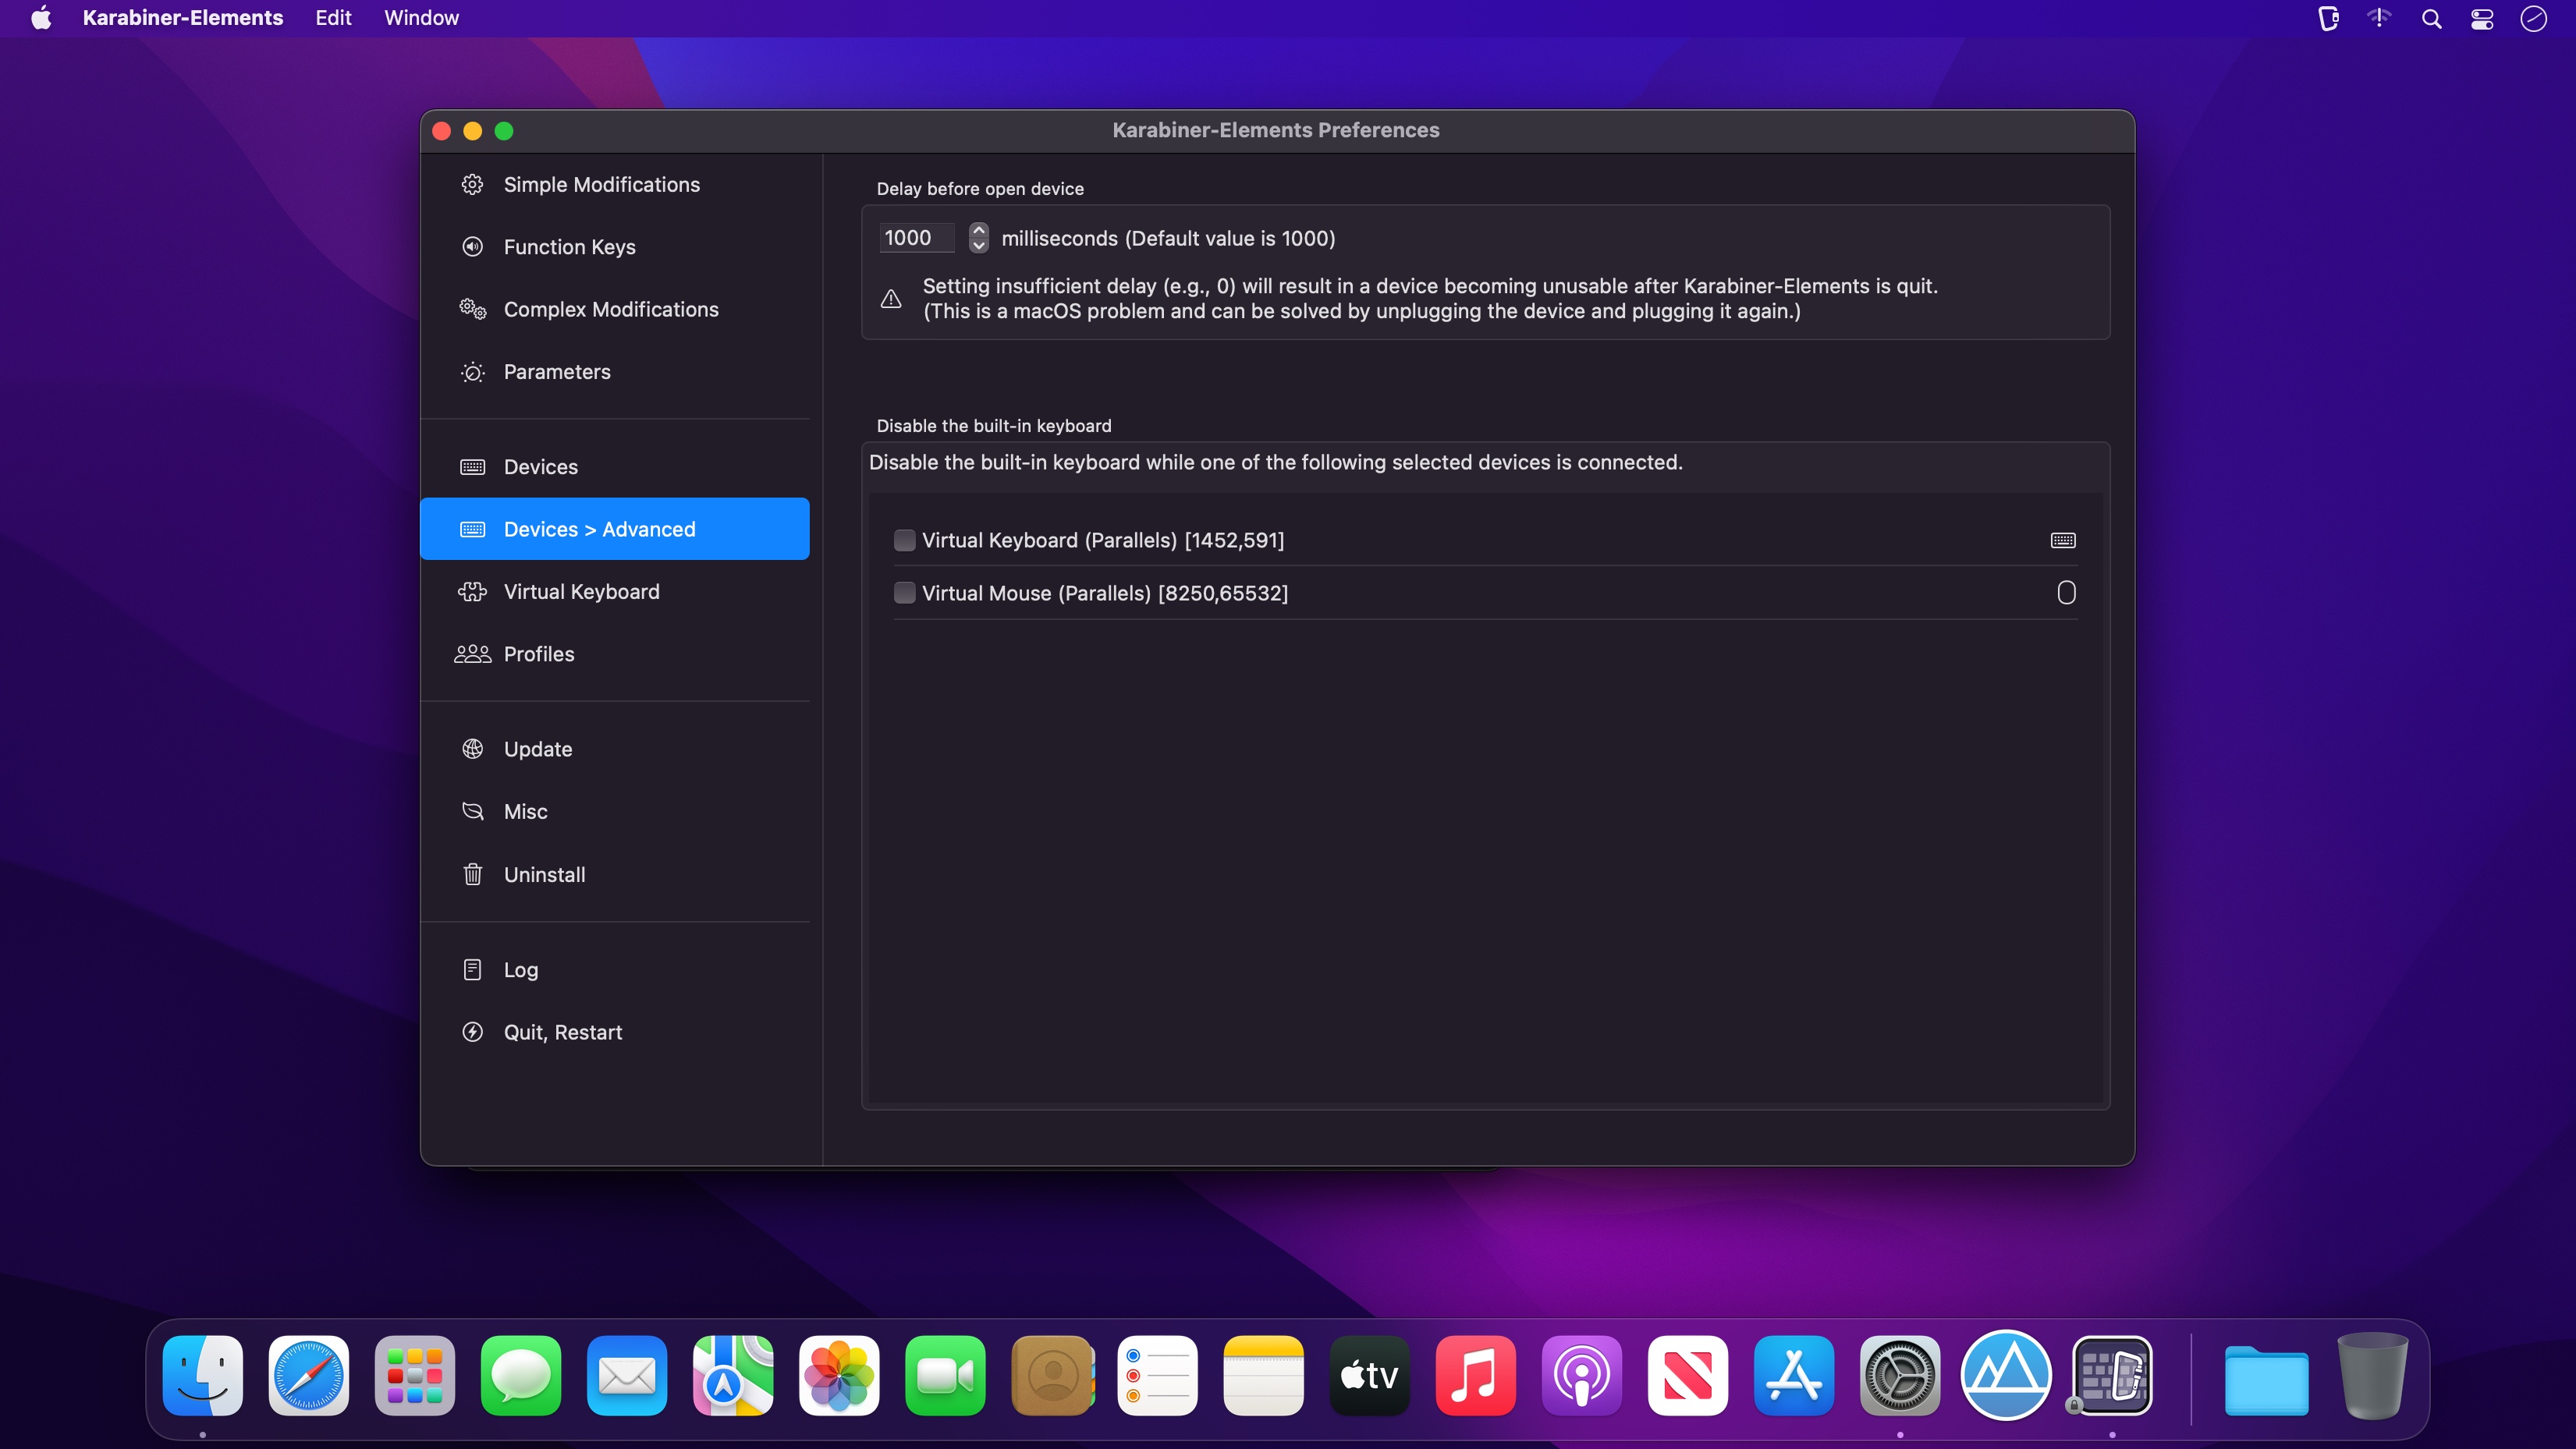Viewport: 2576px width, 1449px height.
Task: Open the Window menu
Action: tap(421, 18)
